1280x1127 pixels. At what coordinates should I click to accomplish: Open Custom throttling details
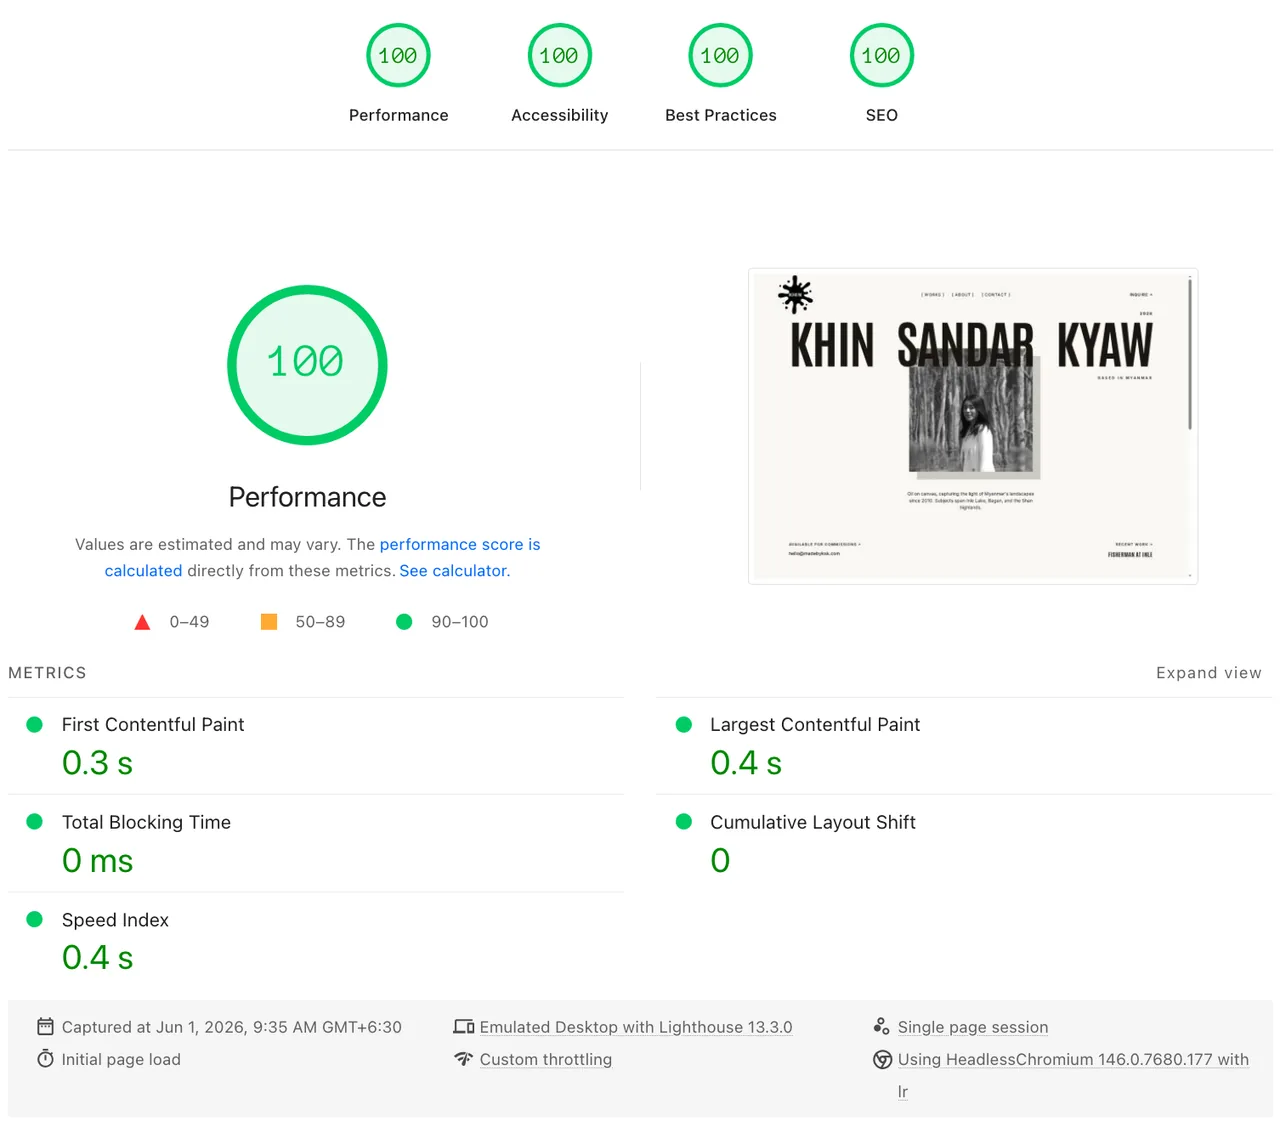click(x=546, y=1059)
